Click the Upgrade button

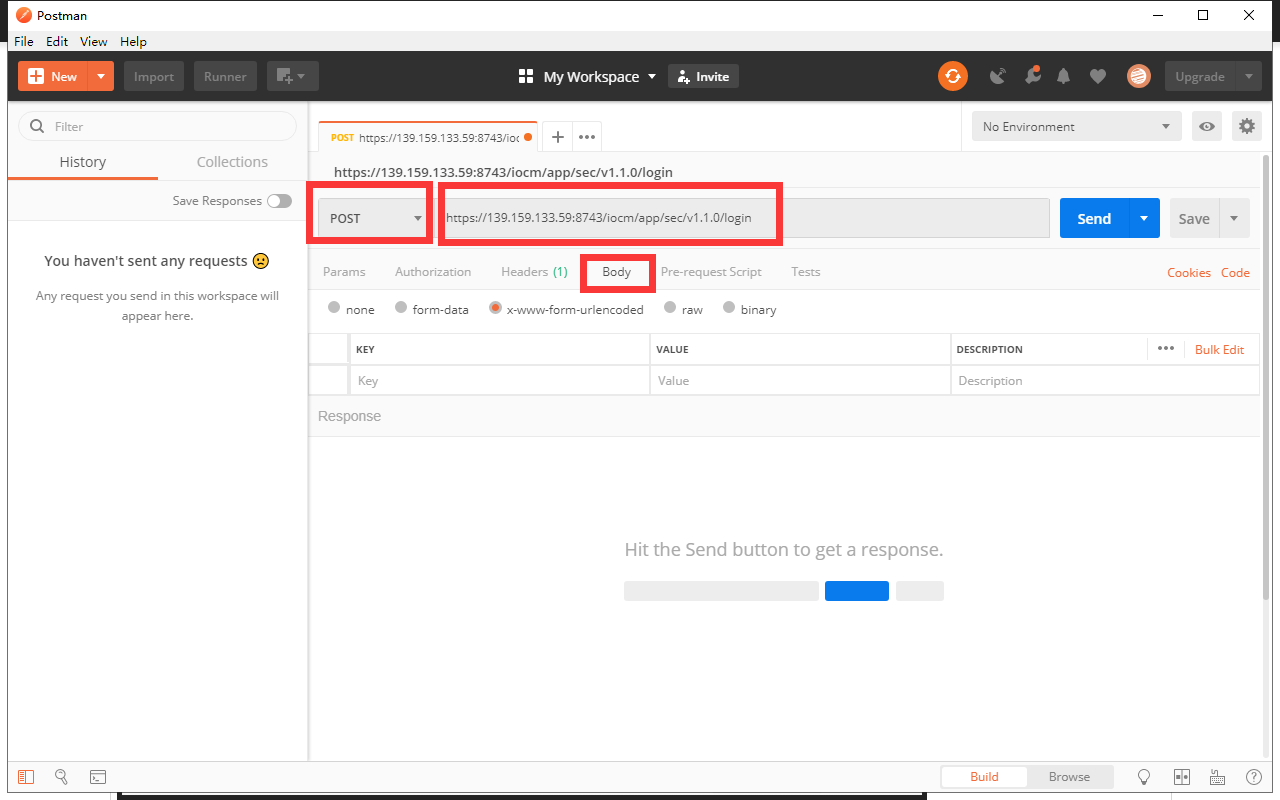click(x=1200, y=76)
